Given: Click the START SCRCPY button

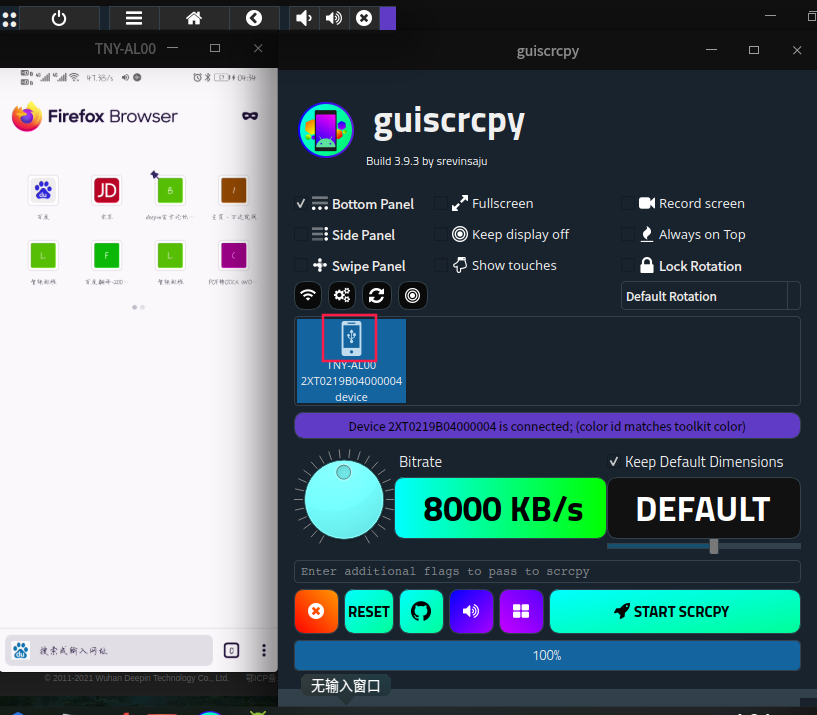Looking at the screenshot, I should coord(675,611).
